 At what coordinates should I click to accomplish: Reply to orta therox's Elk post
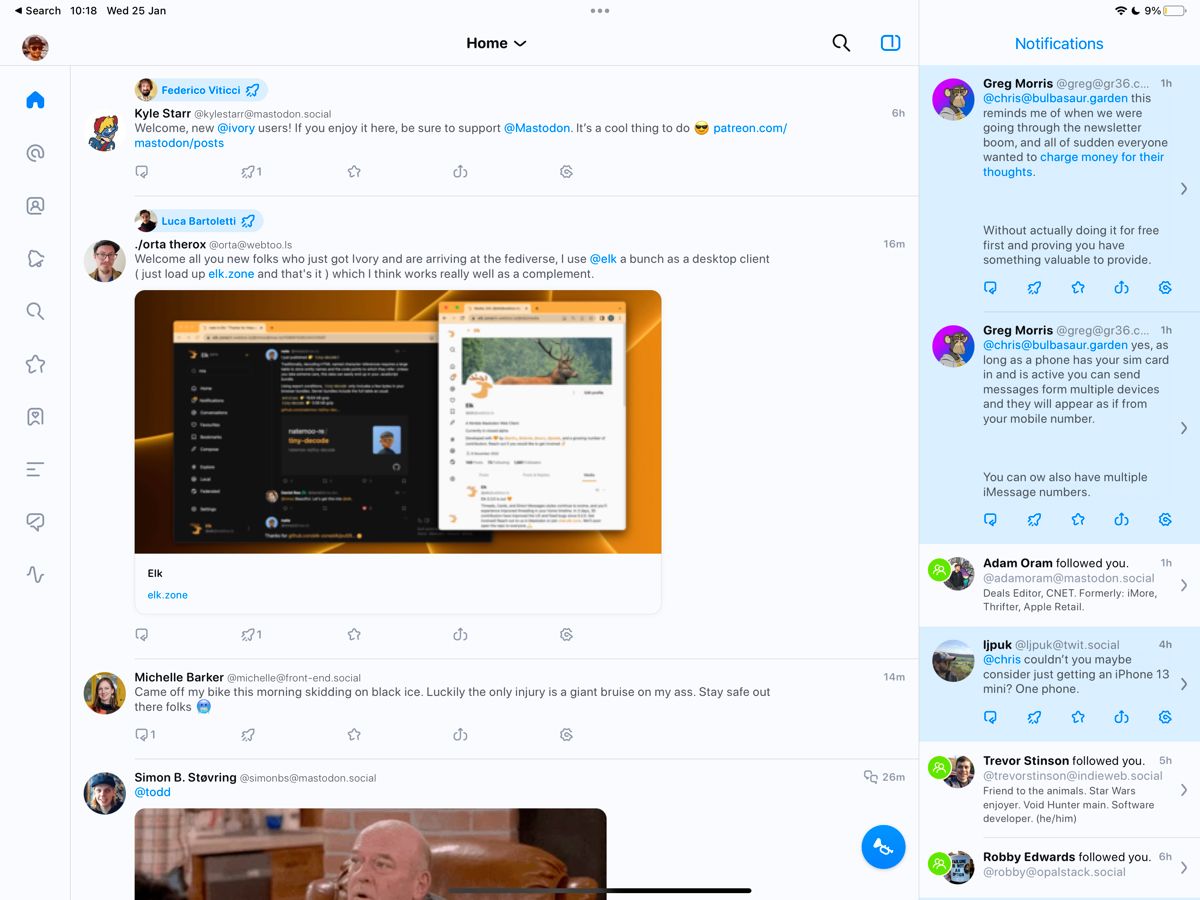pyautogui.click(x=142, y=634)
